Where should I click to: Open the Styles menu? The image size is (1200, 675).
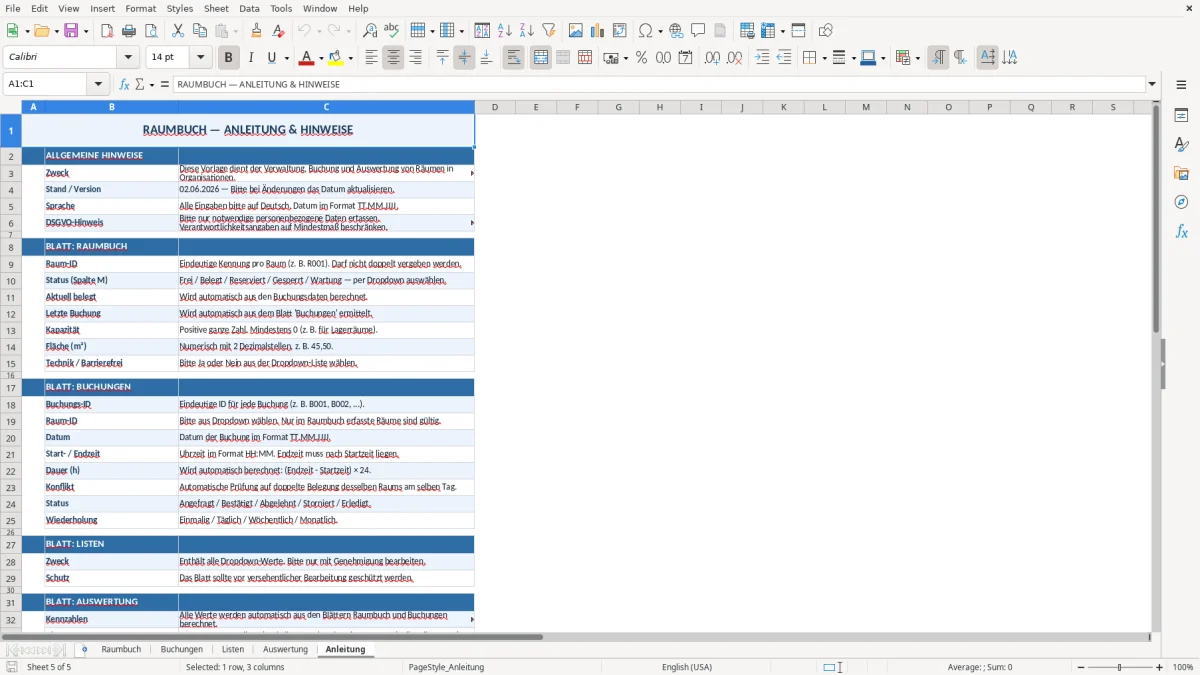pyautogui.click(x=180, y=8)
